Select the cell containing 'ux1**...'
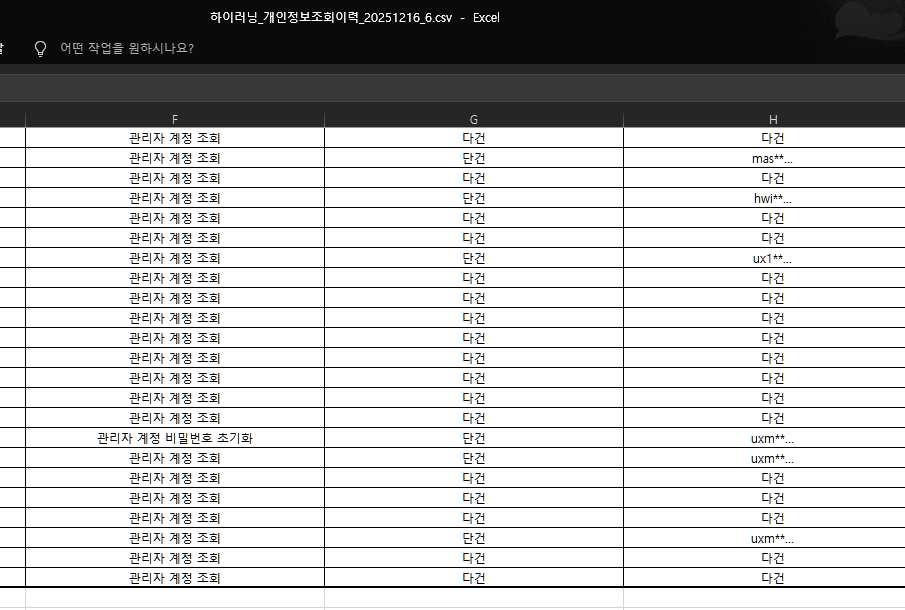This screenshot has height=610, width=905. pyautogui.click(x=772, y=258)
